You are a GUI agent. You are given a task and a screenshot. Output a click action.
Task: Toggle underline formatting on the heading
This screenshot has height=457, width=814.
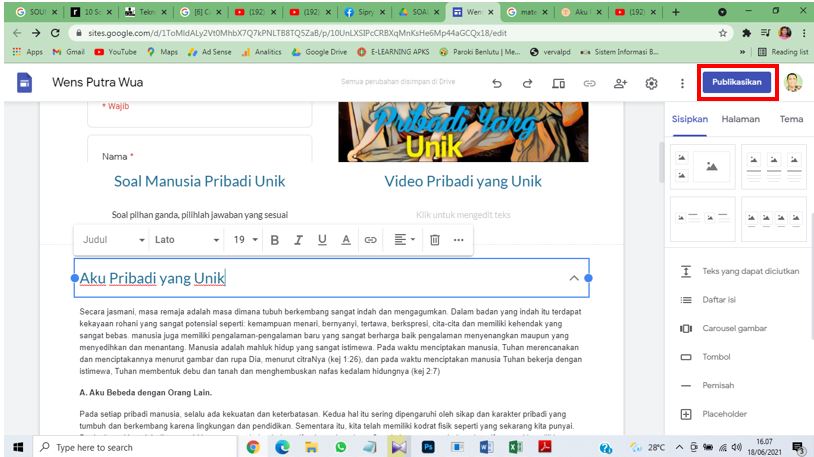[321, 240]
